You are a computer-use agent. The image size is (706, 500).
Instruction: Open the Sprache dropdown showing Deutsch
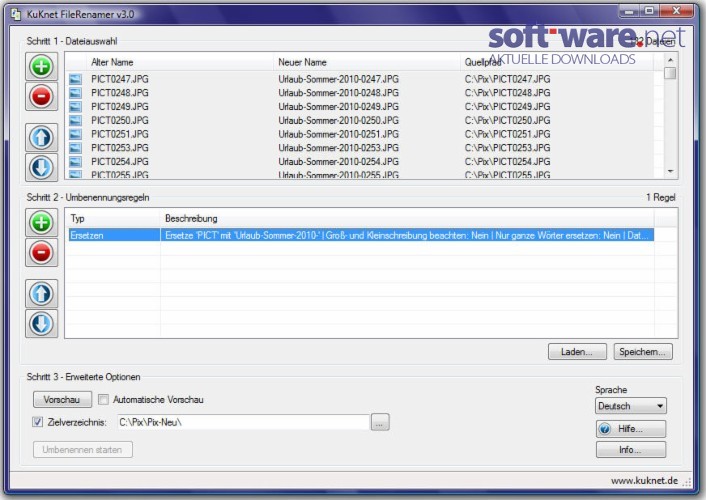(630, 406)
